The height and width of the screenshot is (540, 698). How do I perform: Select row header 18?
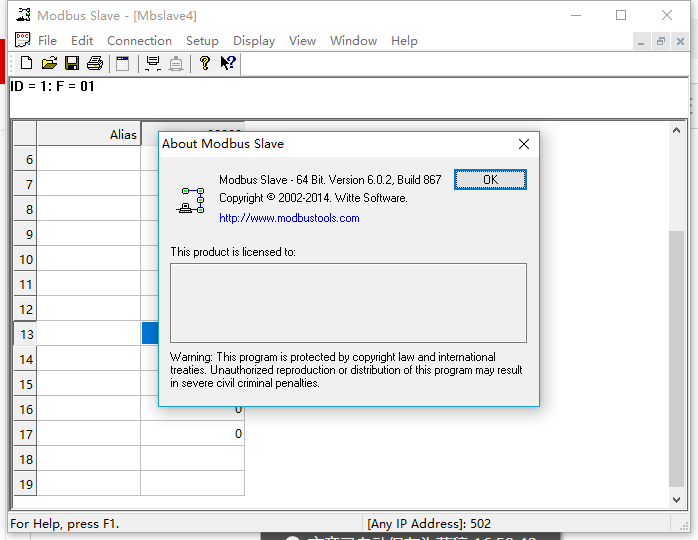click(25, 459)
